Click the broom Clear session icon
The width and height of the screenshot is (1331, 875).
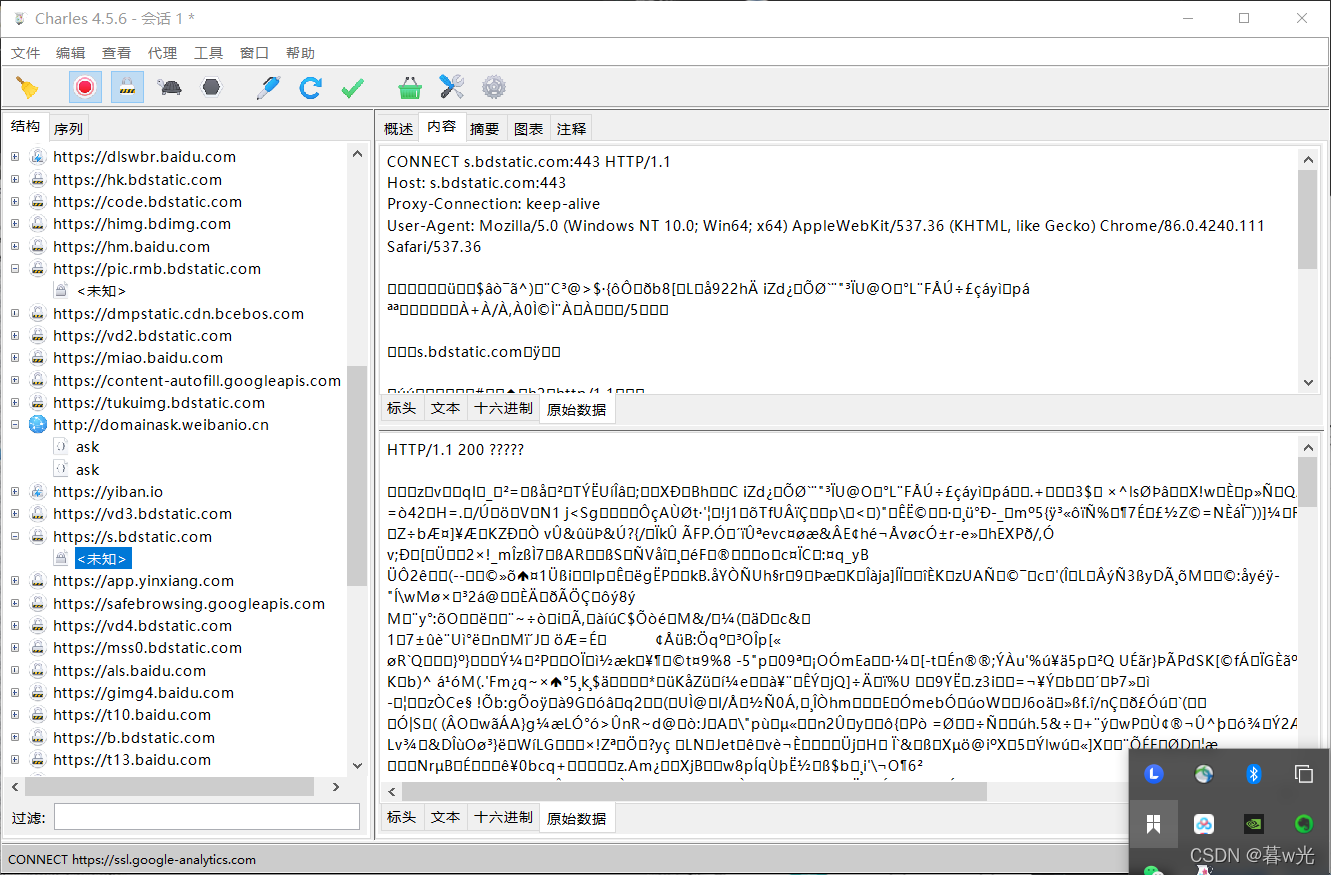pyautogui.click(x=28, y=87)
